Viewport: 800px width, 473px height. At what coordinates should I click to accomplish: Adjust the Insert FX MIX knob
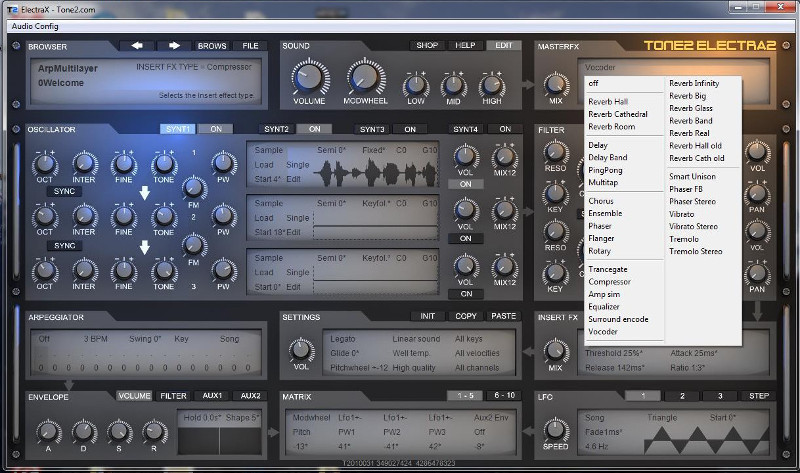[555, 351]
